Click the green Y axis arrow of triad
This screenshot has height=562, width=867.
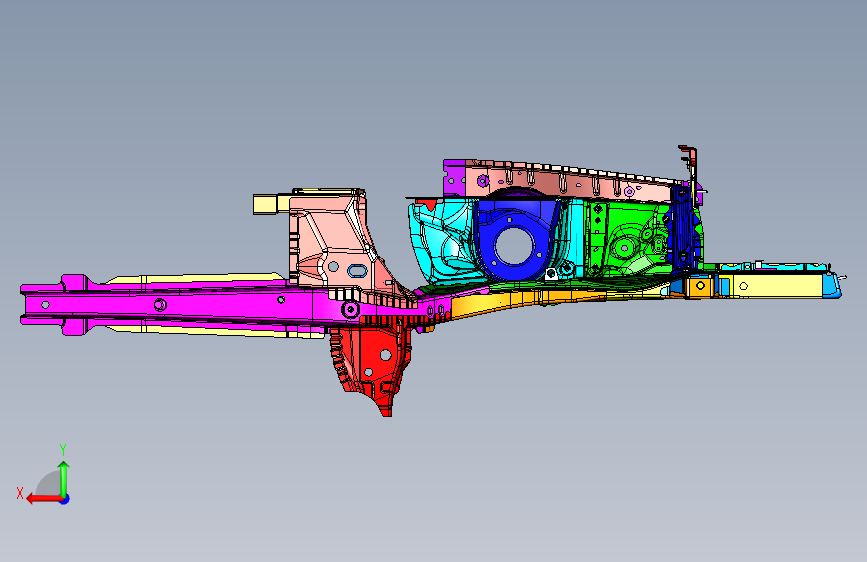[64, 478]
